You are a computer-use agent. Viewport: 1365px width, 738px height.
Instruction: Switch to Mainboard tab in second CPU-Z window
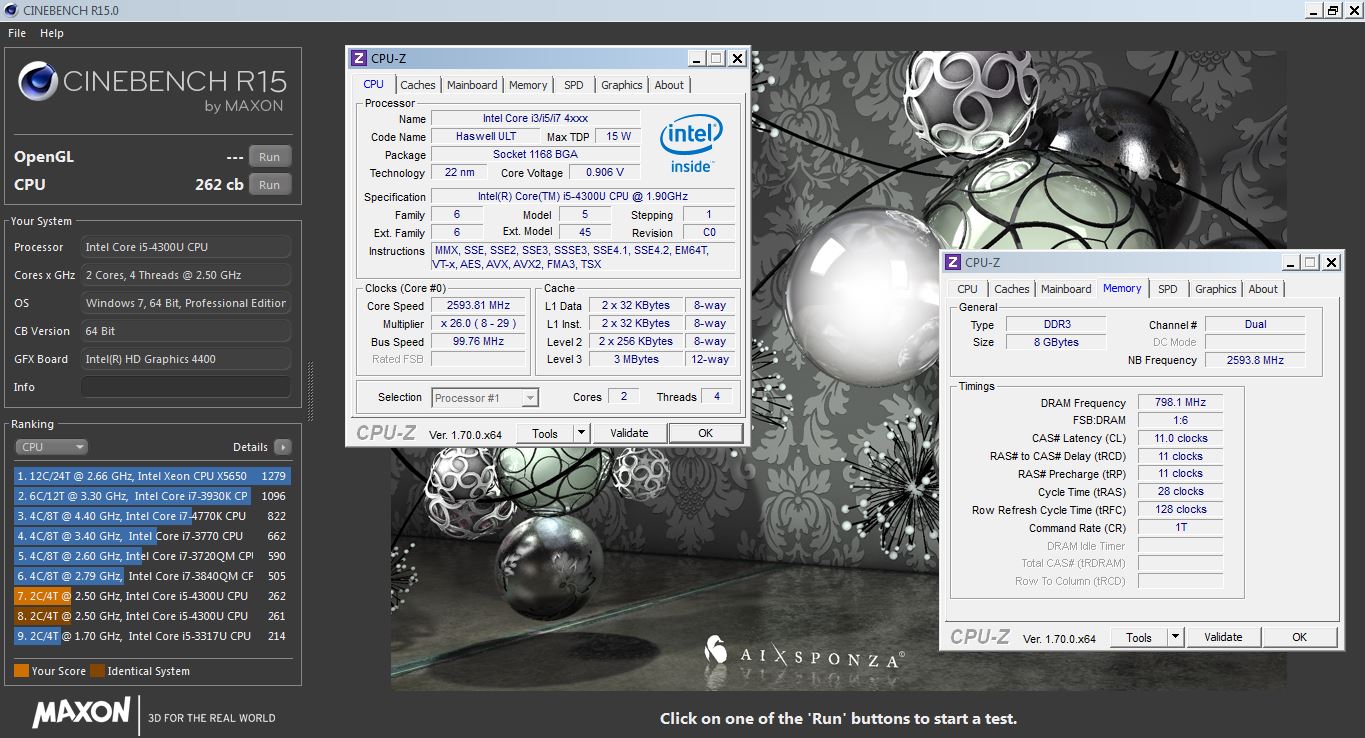pos(1066,289)
